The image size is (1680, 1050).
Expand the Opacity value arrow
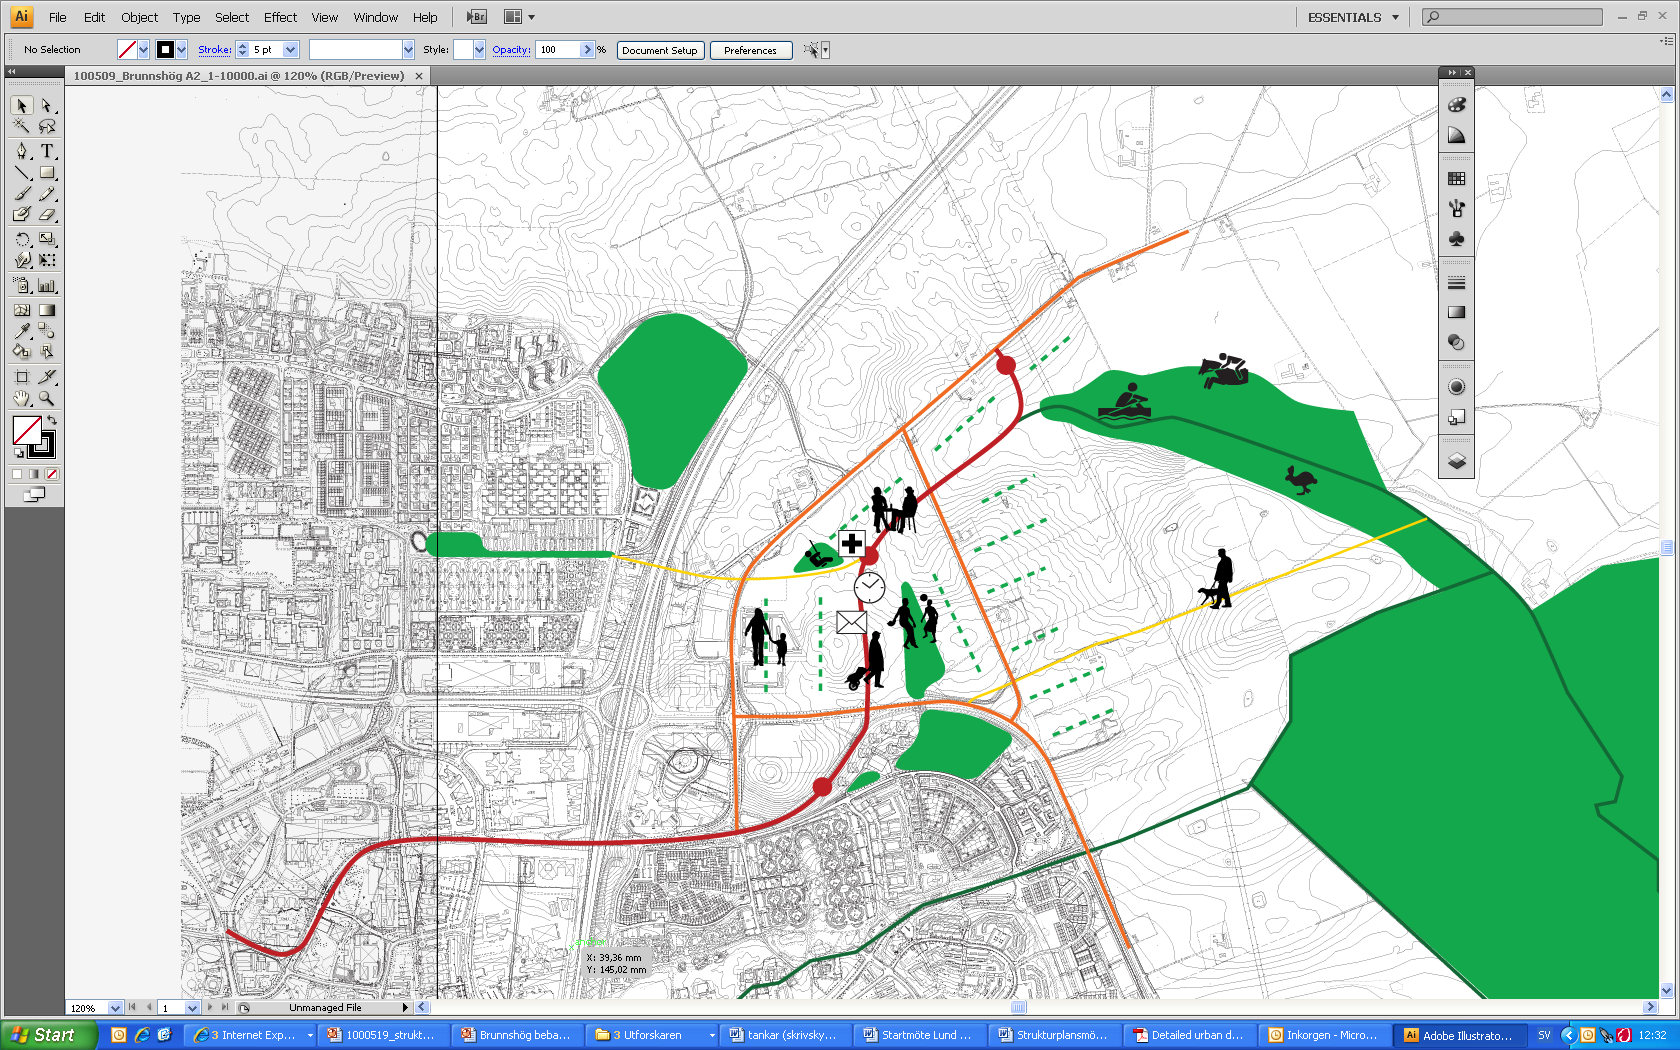[587, 49]
